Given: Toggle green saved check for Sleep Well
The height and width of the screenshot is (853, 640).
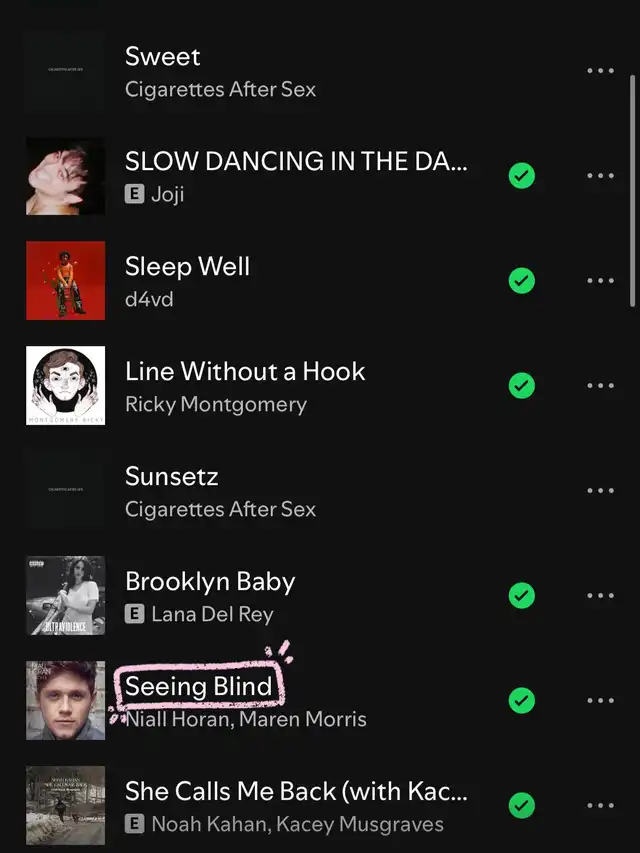Looking at the screenshot, I should 521,281.
